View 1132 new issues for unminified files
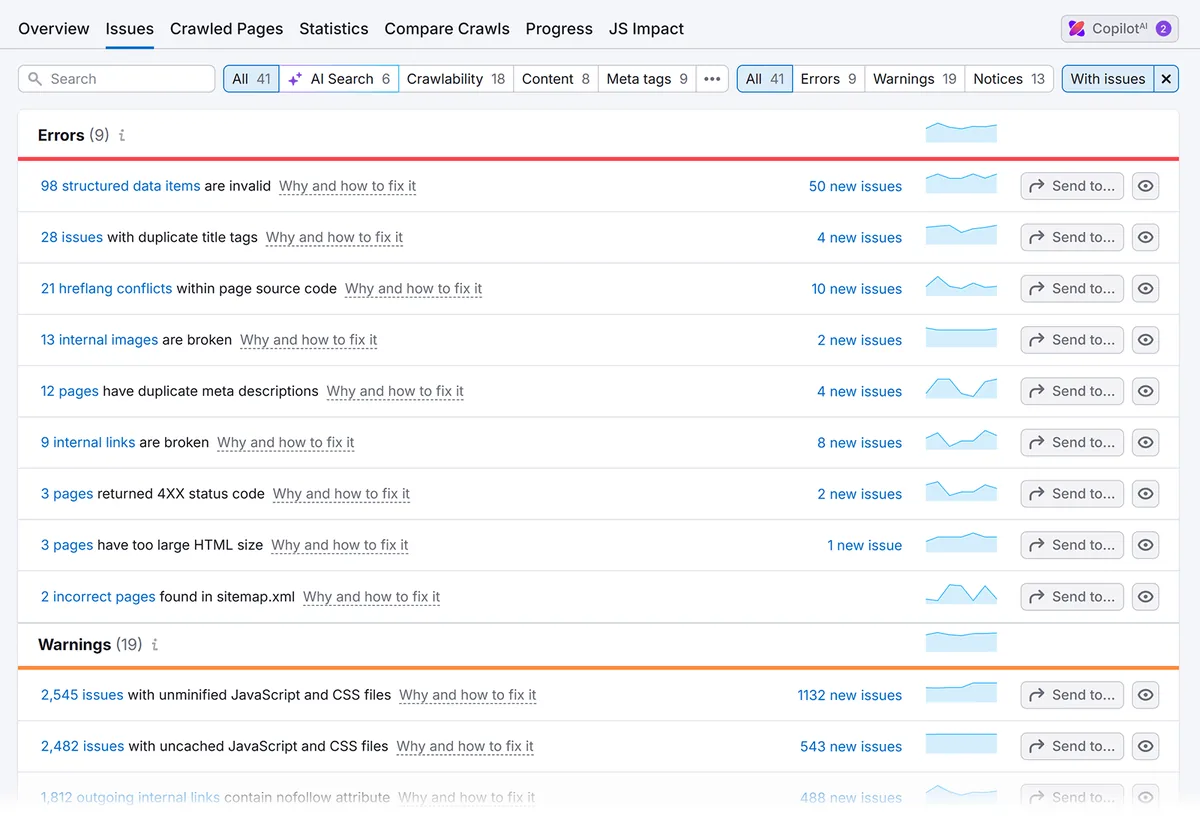The height and width of the screenshot is (818, 1200). pos(850,695)
